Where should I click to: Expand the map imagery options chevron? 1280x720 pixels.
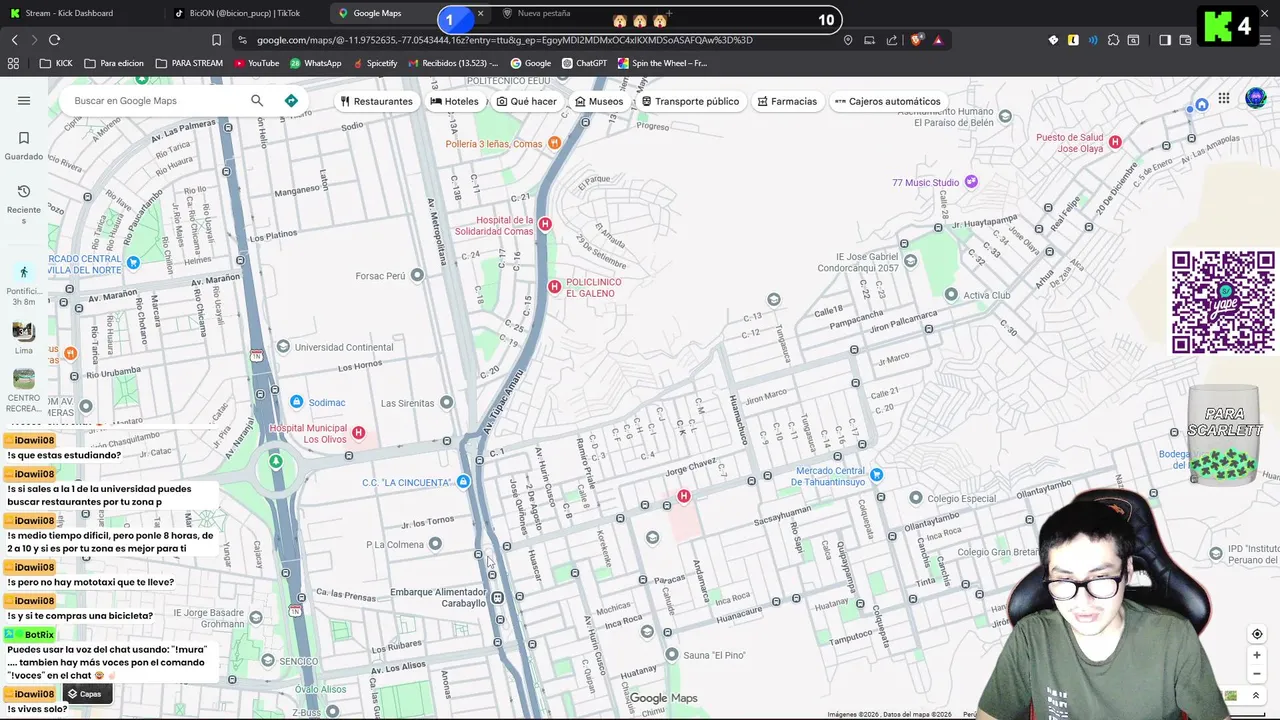[1257, 696]
